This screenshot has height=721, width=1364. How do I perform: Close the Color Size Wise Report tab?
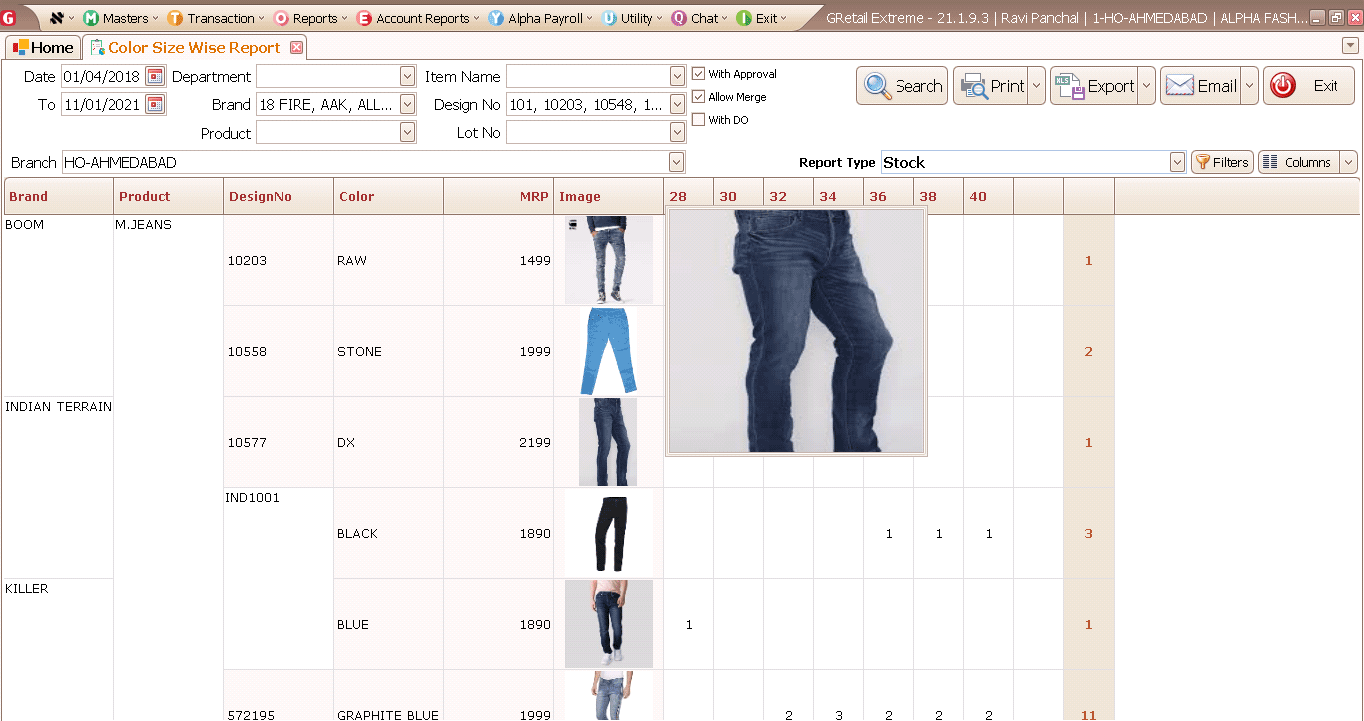coord(296,48)
